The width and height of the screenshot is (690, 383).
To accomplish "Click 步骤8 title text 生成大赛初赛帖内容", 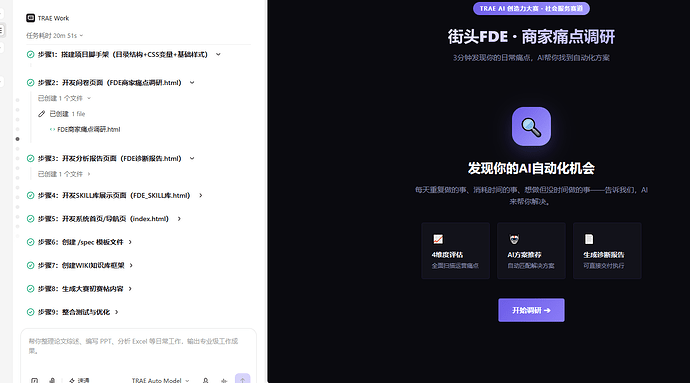I will 92,289.
